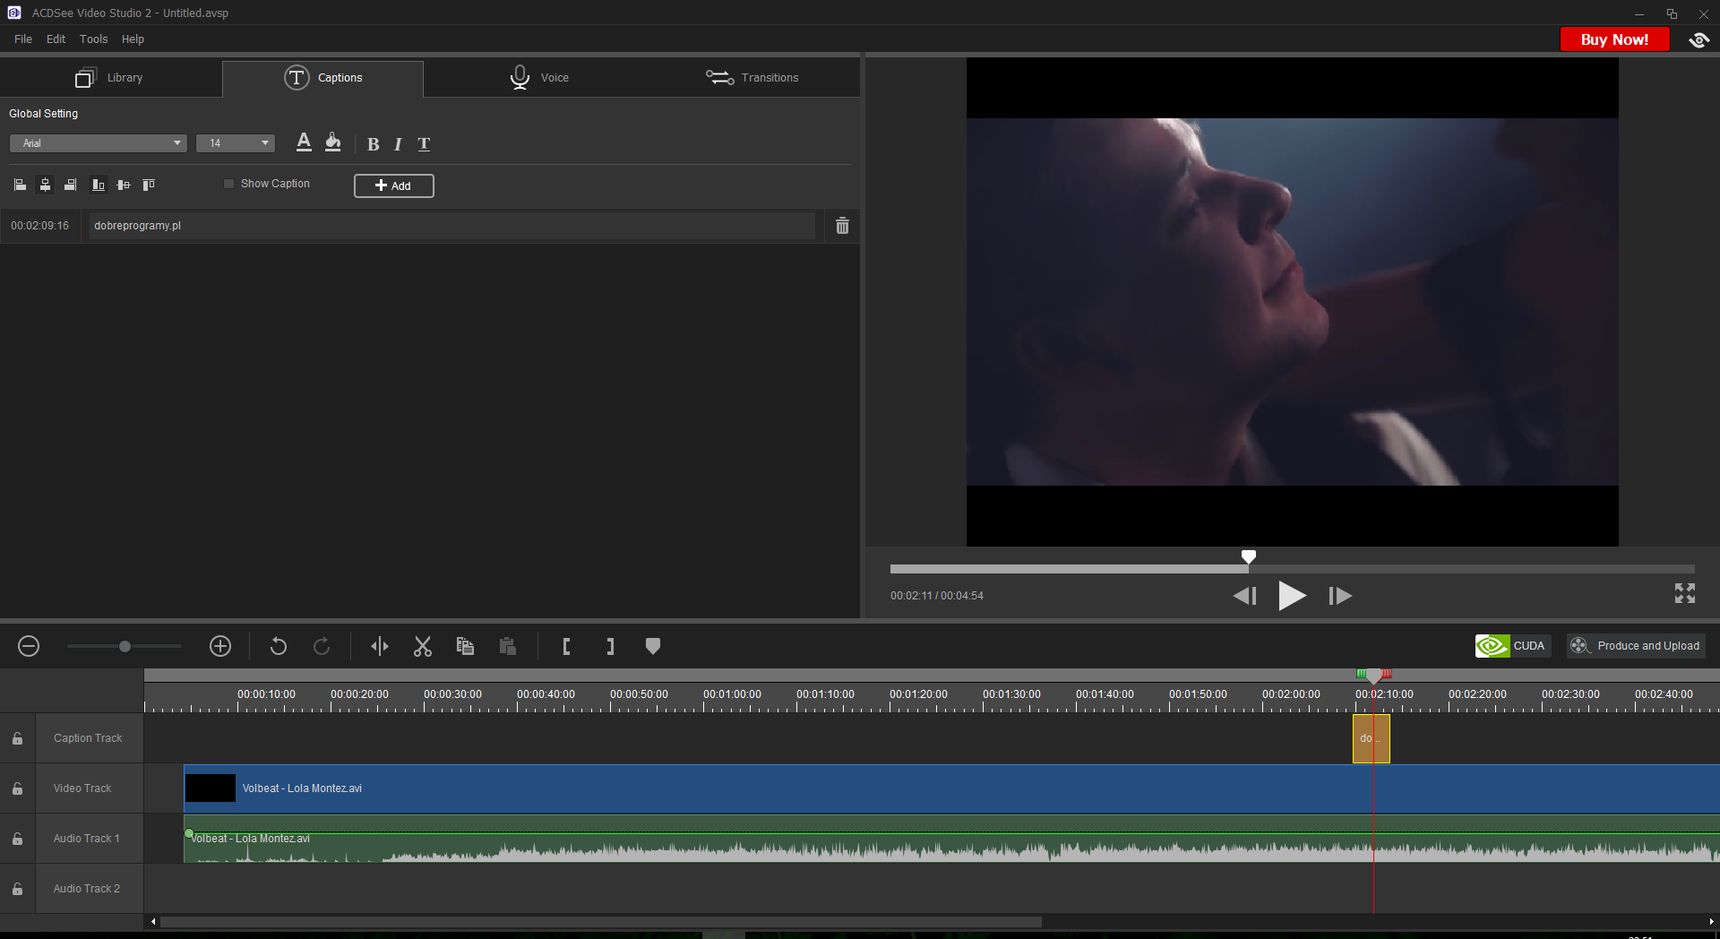Select the caption clip on Caption Track
Viewport: 1720px width, 939px height.
pyautogui.click(x=1371, y=739)
